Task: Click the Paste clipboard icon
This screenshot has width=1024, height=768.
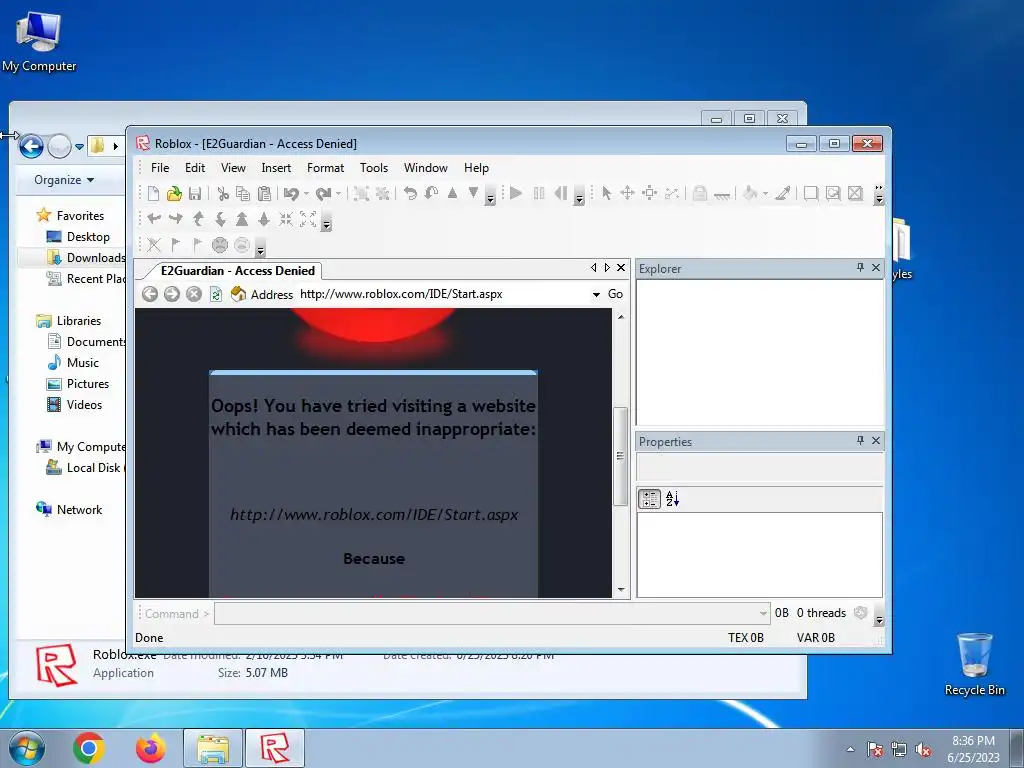Action: click(264, 193)
